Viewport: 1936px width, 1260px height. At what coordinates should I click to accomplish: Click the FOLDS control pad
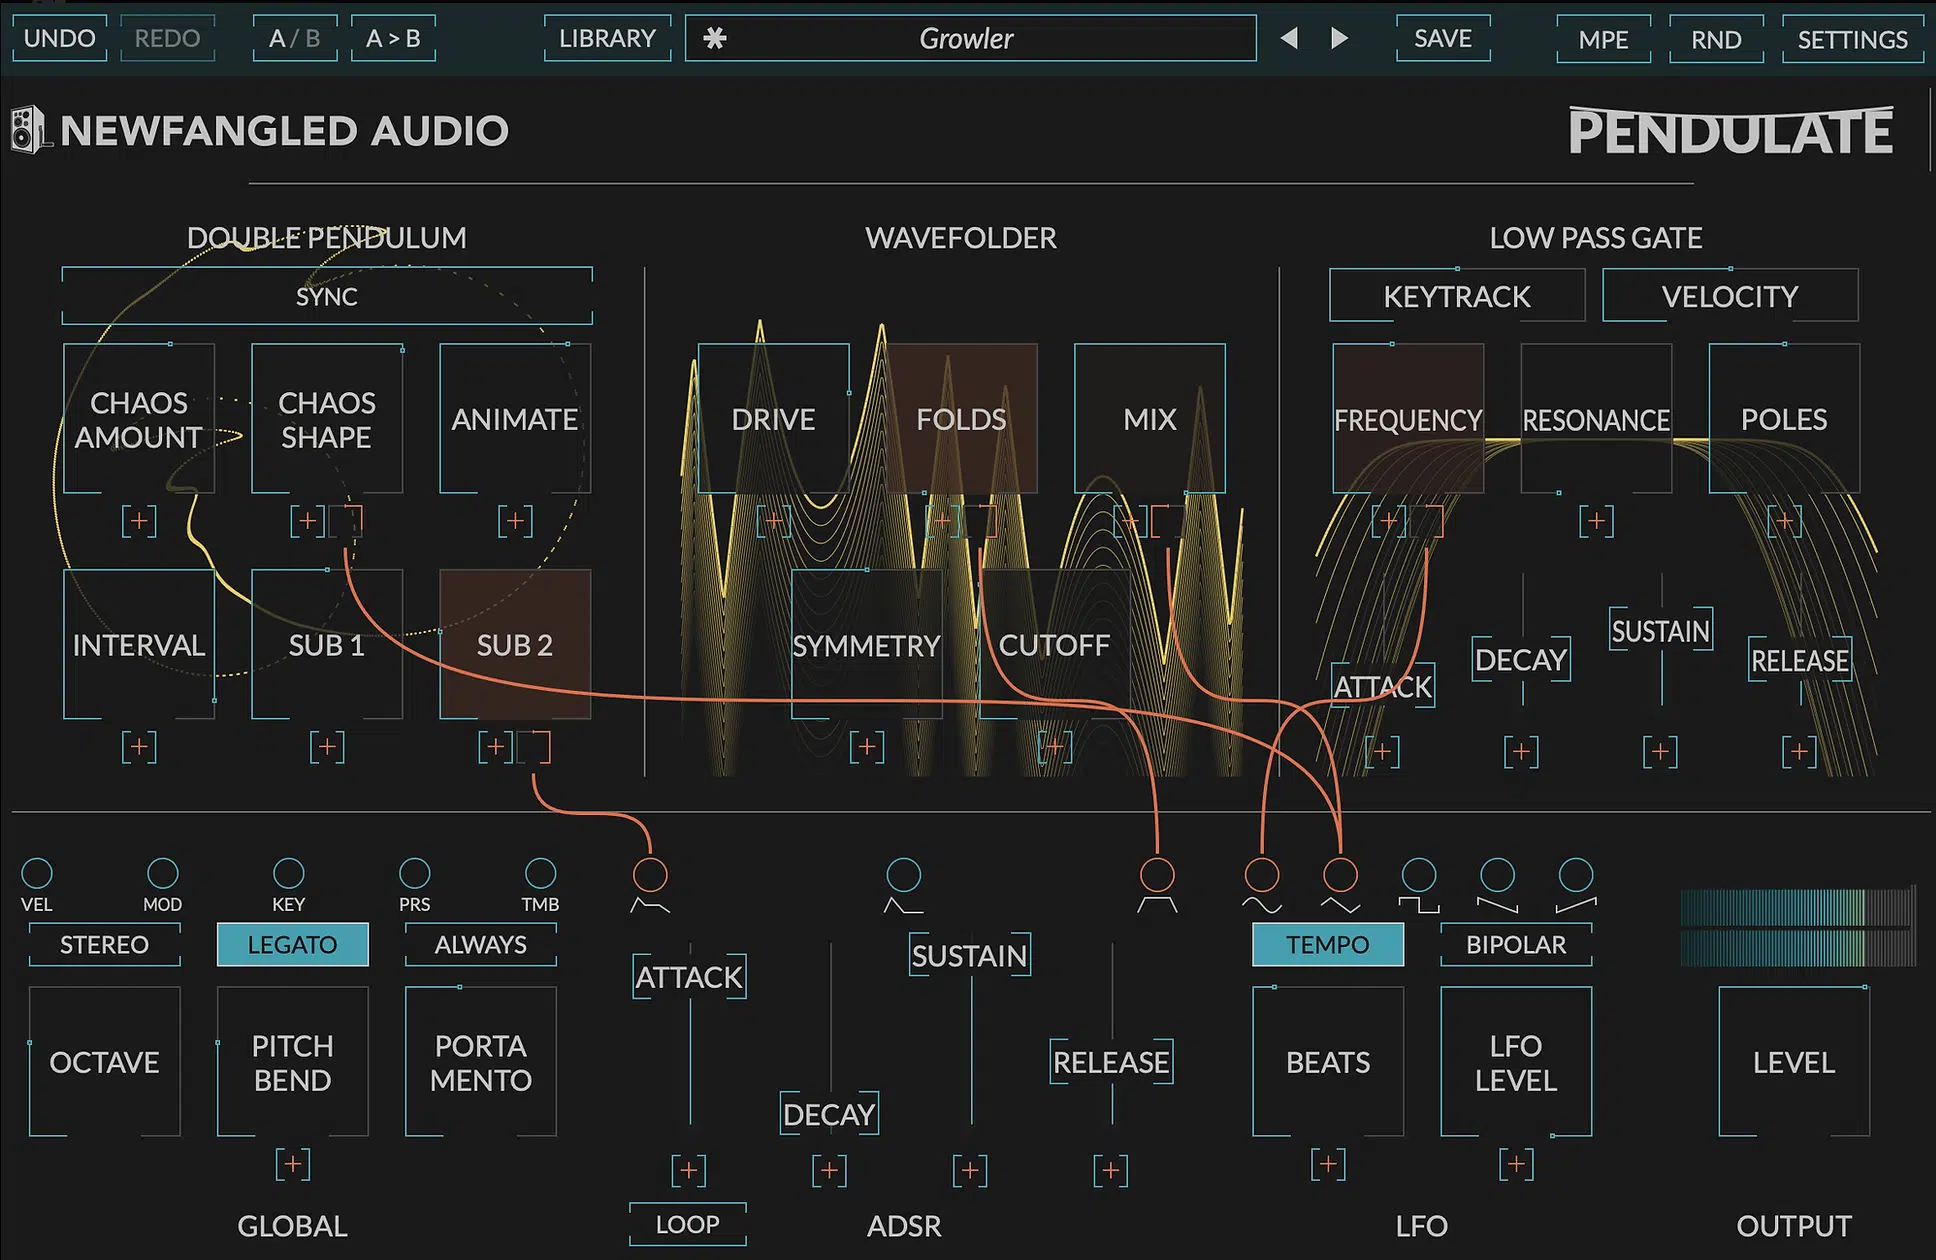tap(961, 419)
